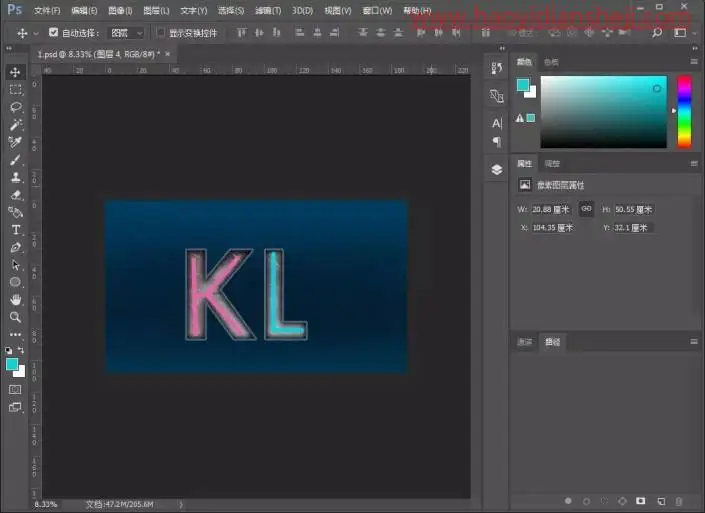The image size is (705, 513).
Task: Click Fill path with foreground color button
Action: [x=568, y=501]
